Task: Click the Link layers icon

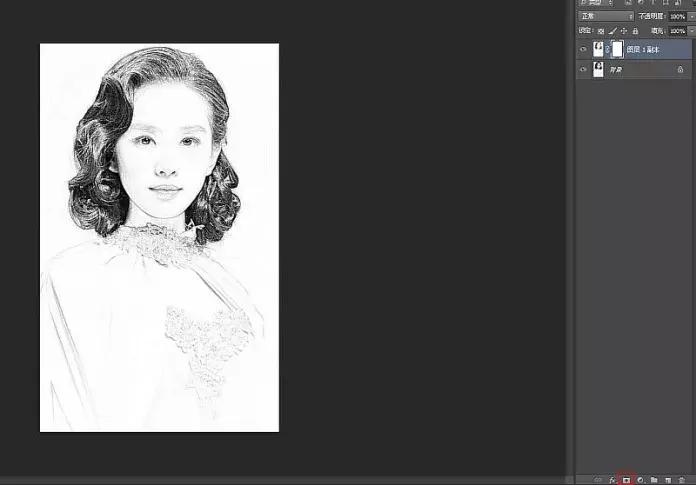Action: tap(599, 480)
